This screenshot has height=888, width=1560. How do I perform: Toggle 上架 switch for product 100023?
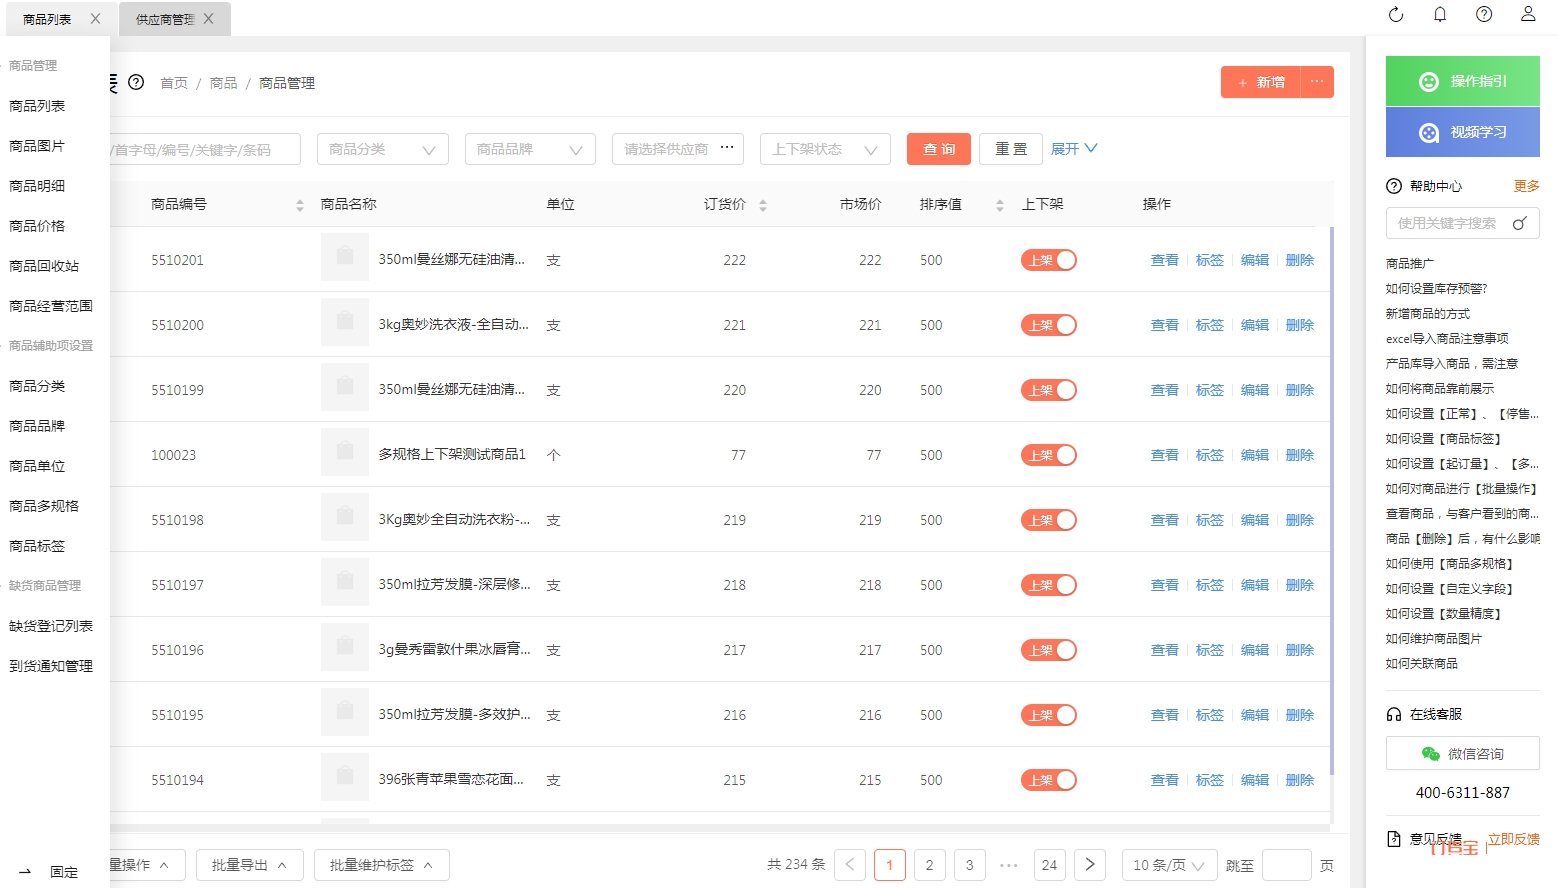(1048, 455)
